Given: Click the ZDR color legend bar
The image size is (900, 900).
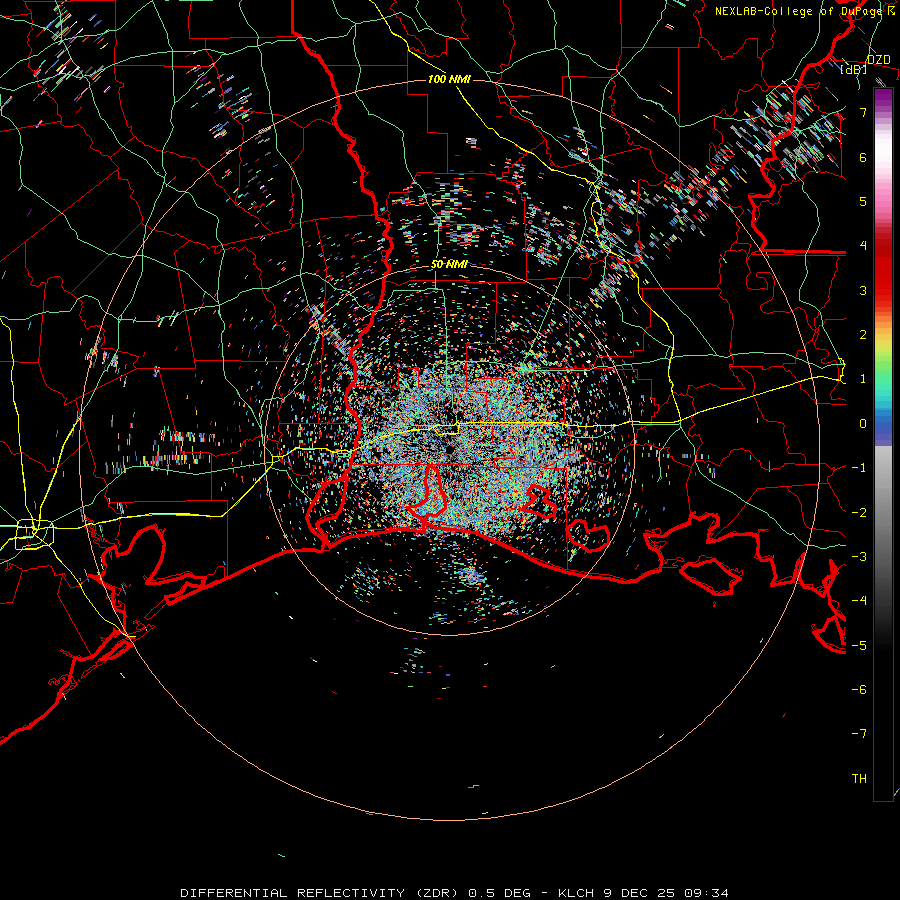Looking at the screenshot, I should click(883, 444).
